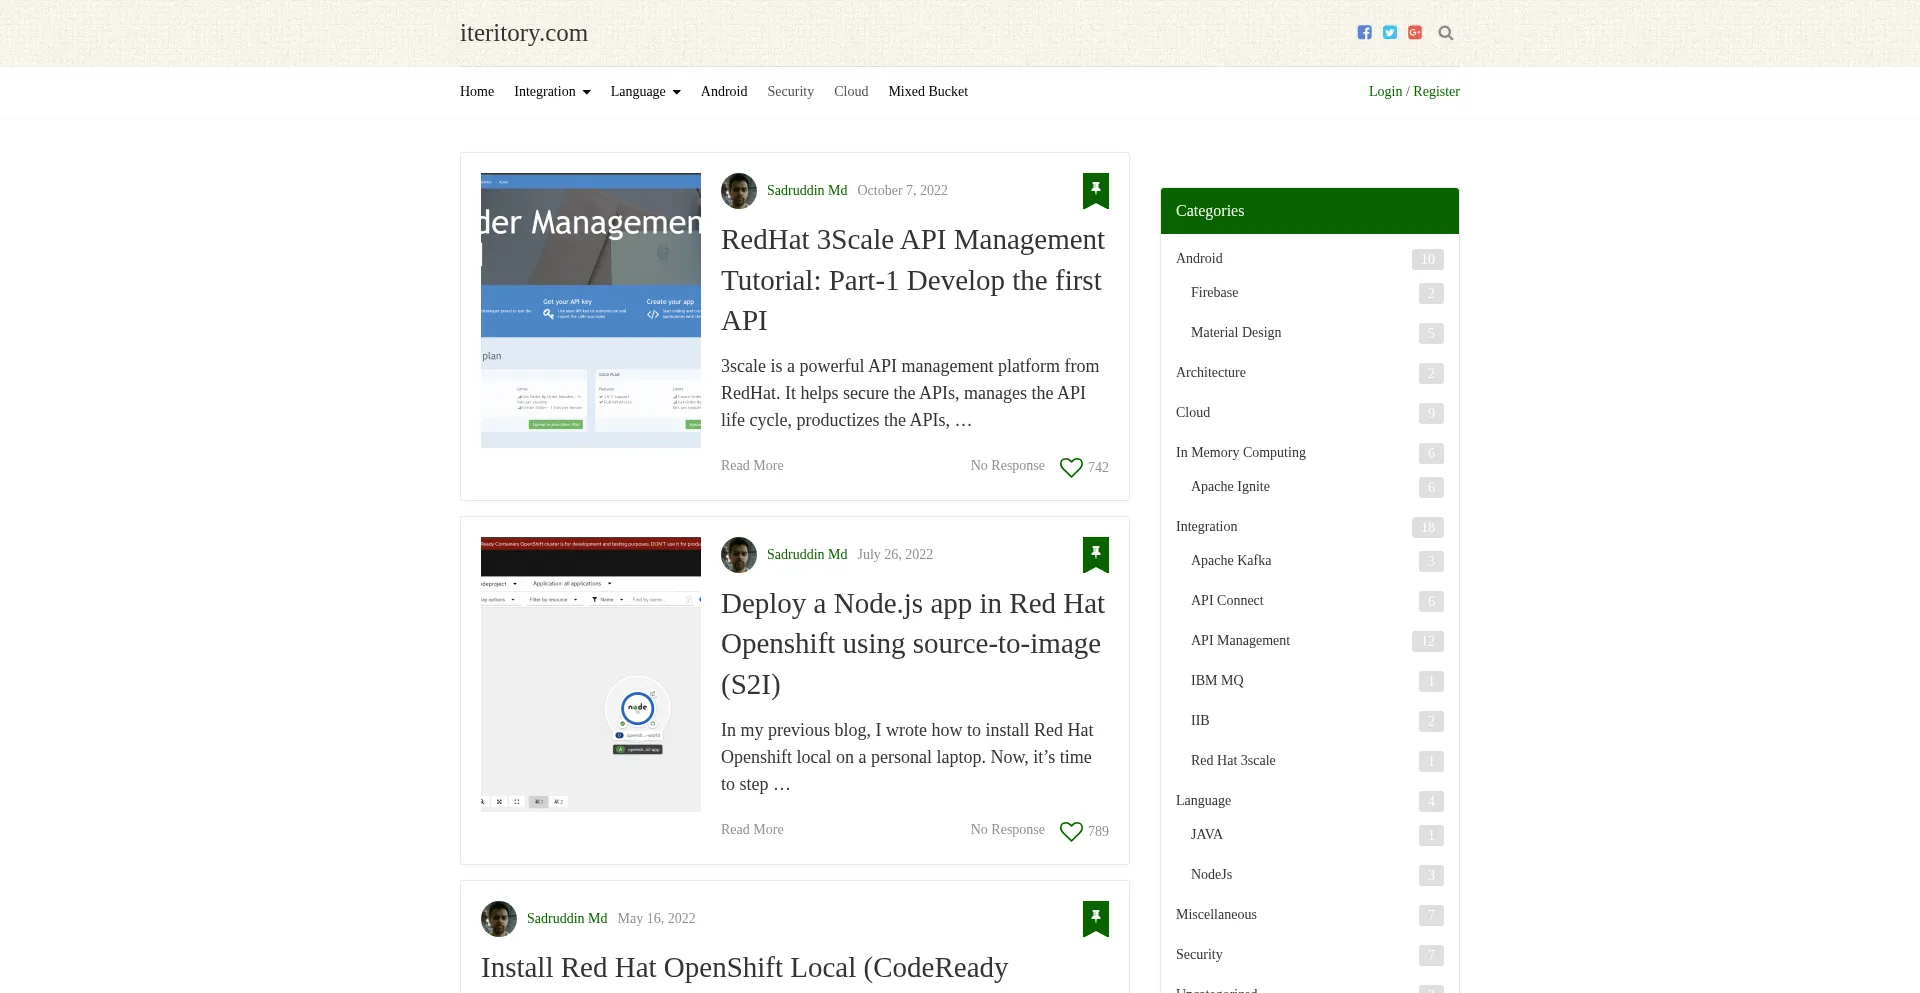The height and width of the screenshot is (993, 1920).
Task: Expand the Integration dropdown menu
Action: point(552,91)
